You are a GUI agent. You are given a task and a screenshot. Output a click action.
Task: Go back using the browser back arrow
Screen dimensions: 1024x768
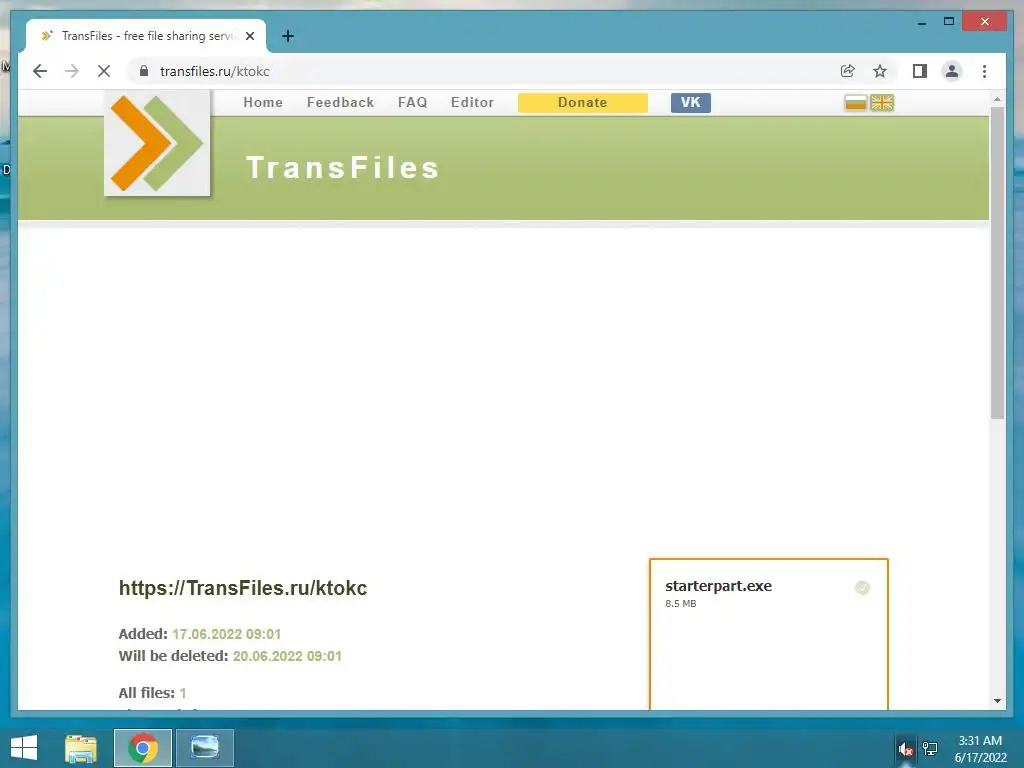[x=40, y=71]
